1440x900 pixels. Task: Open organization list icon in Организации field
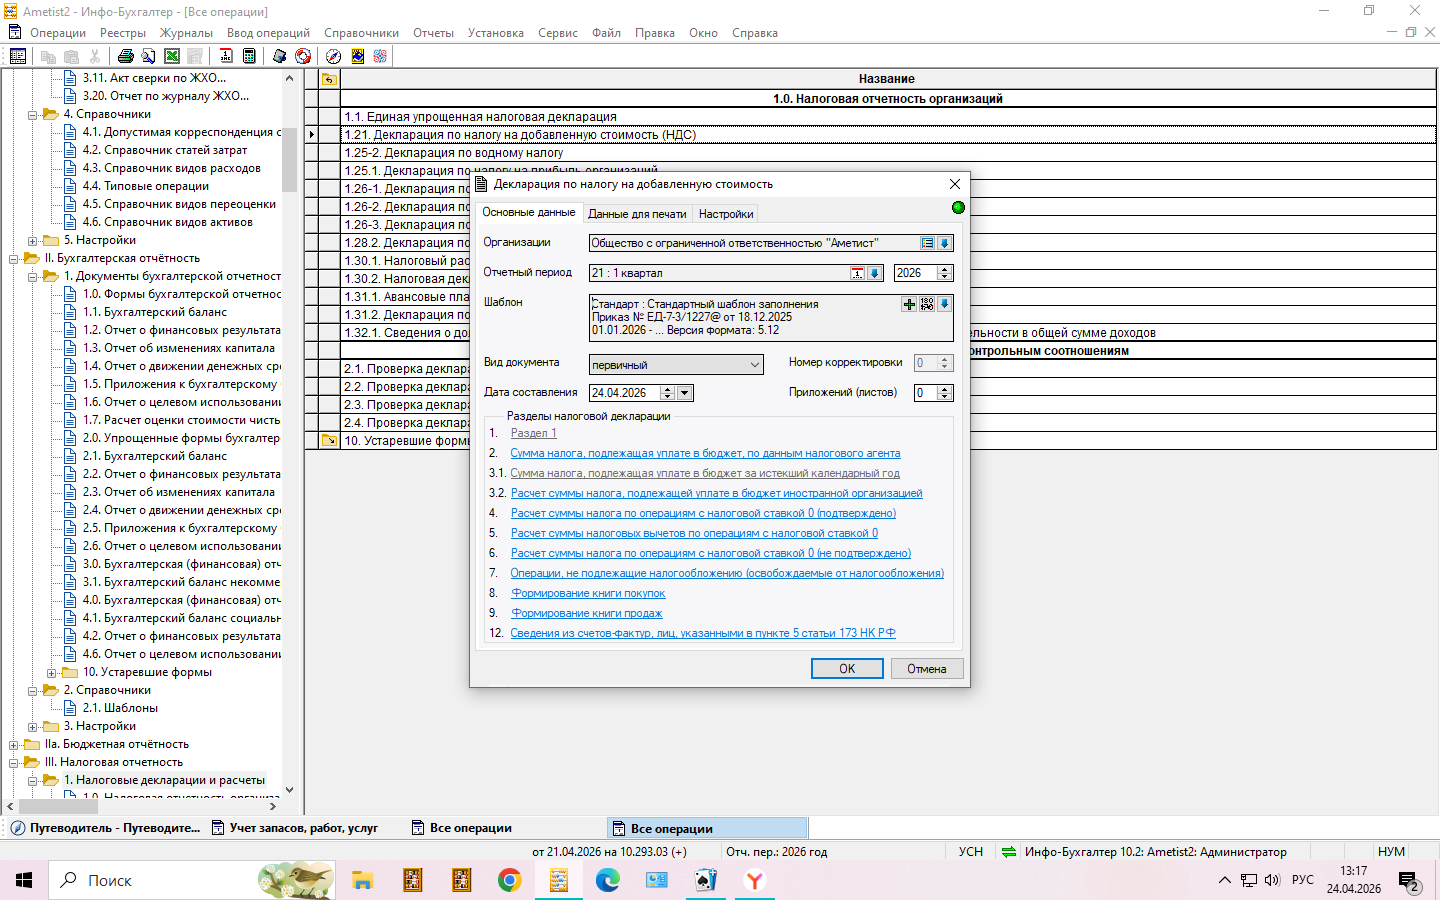(927, 243)
